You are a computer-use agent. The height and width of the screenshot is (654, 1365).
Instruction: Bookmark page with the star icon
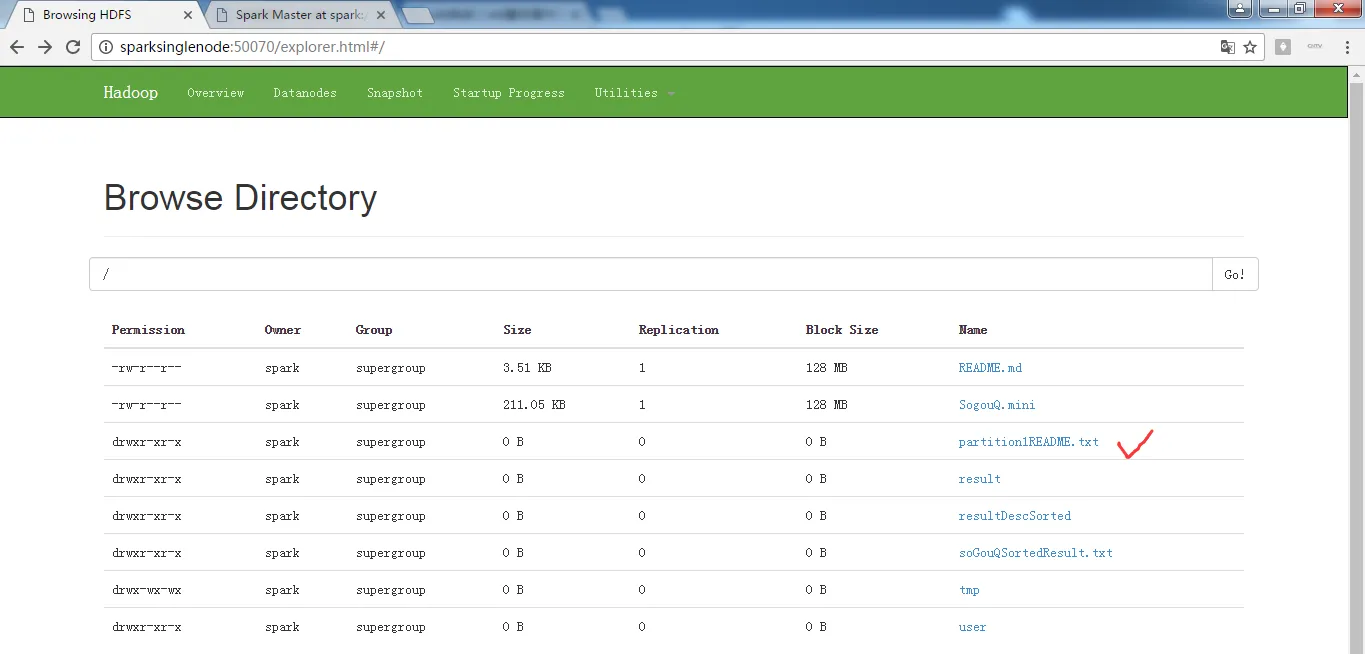click(x=1250, y=47)
